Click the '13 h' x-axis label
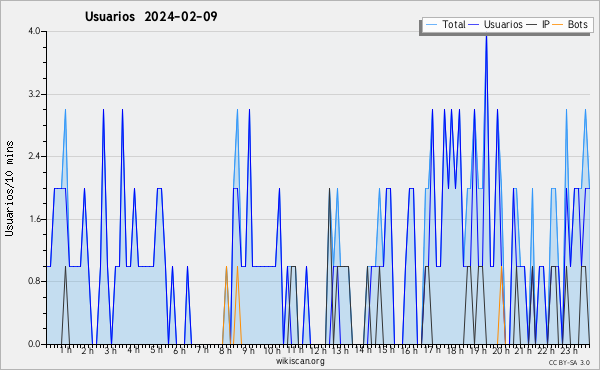This screenshot has width=600, height=370. coord(340,350)
